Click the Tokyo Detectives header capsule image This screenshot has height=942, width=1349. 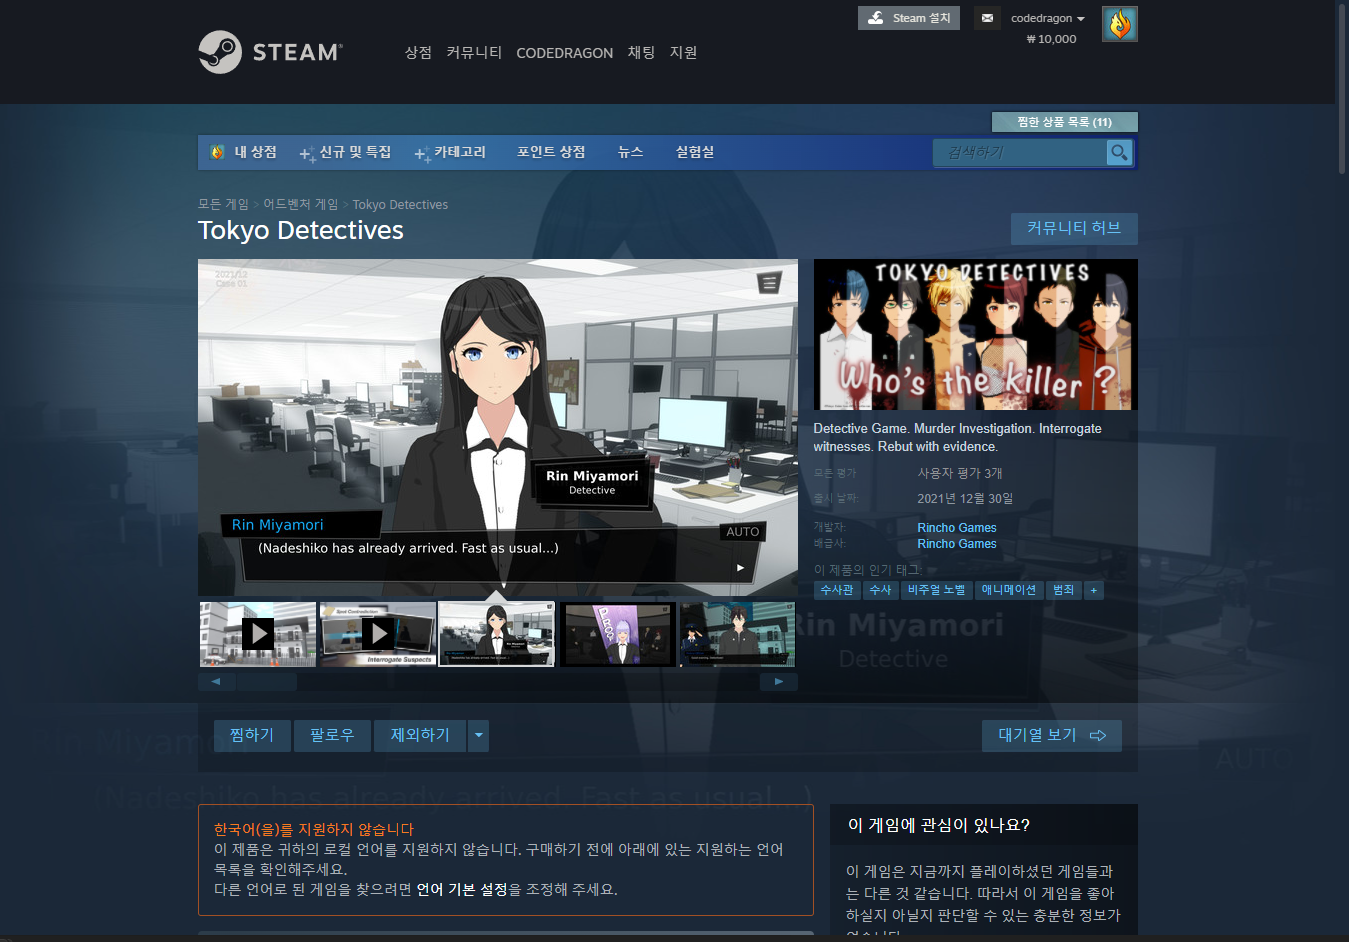[975, 334]
